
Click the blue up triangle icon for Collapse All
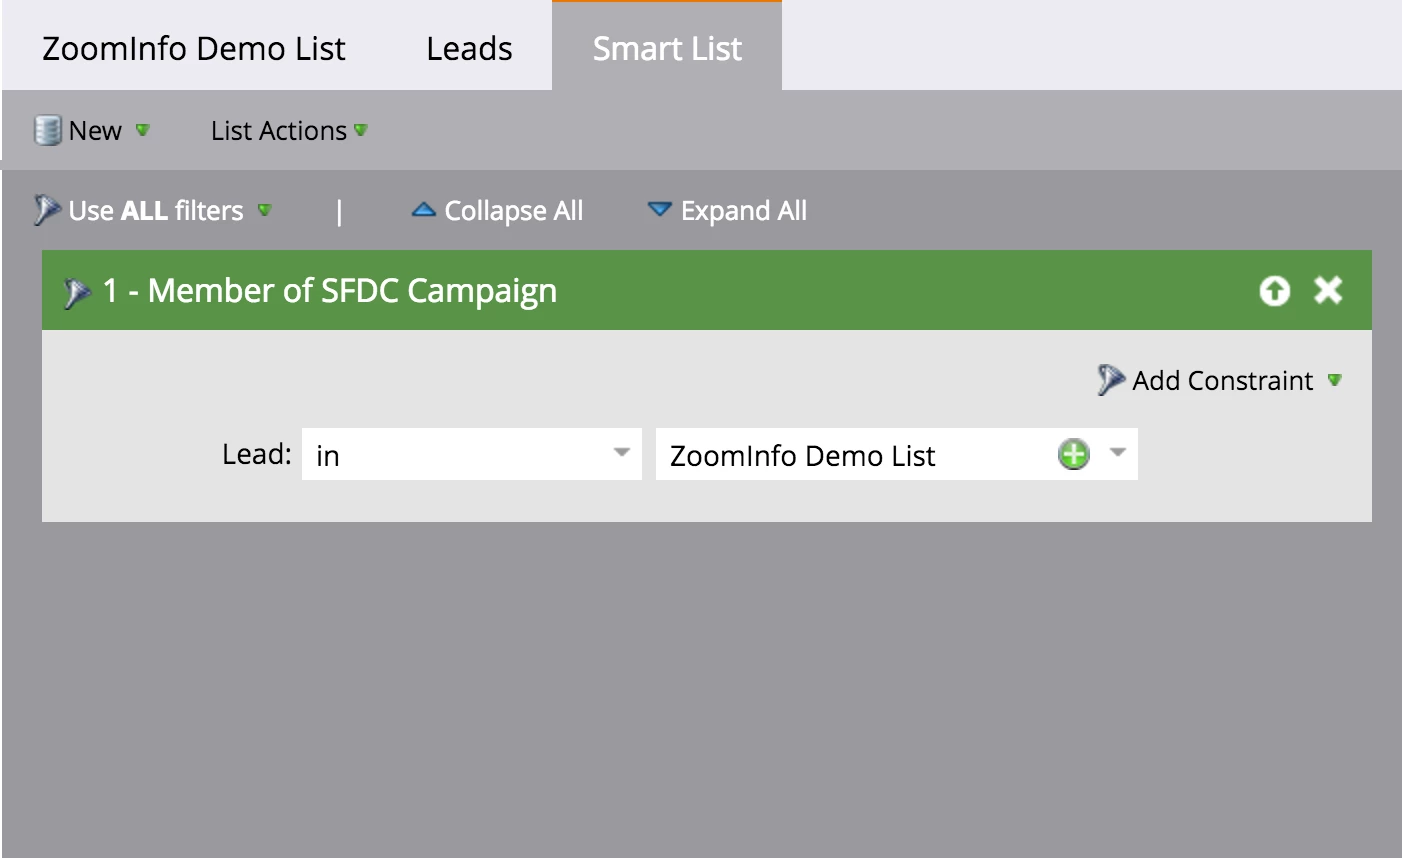click(423, 210)
